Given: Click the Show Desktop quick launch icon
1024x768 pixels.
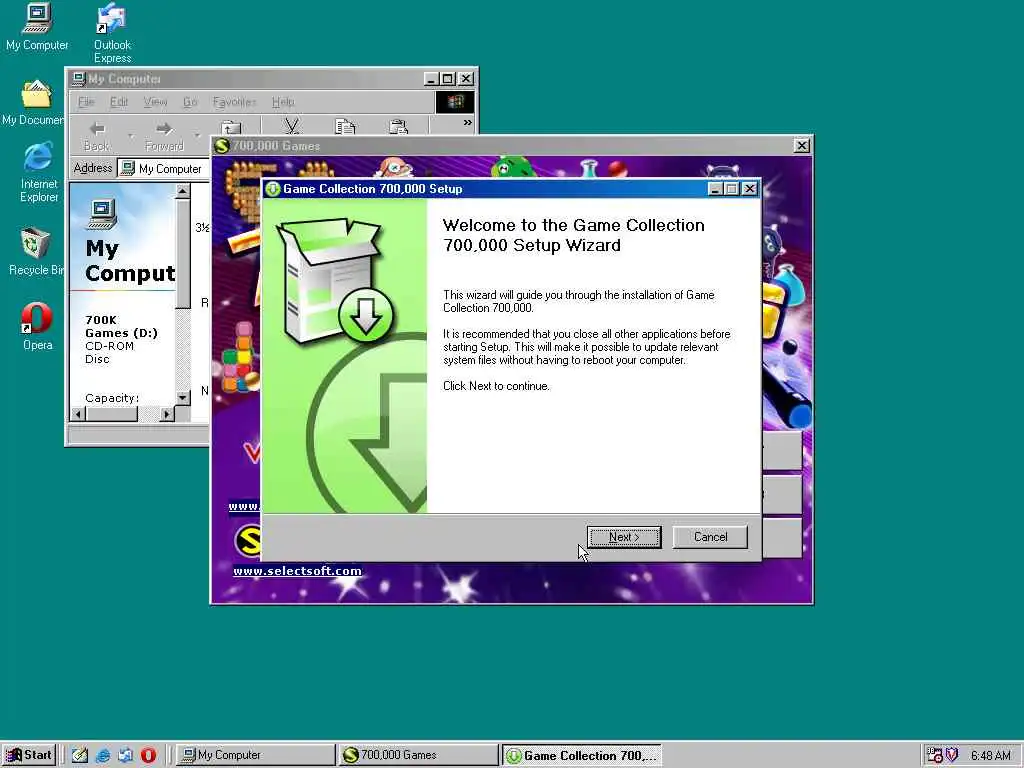Looking at the screenshot, I should pos(80,755).
